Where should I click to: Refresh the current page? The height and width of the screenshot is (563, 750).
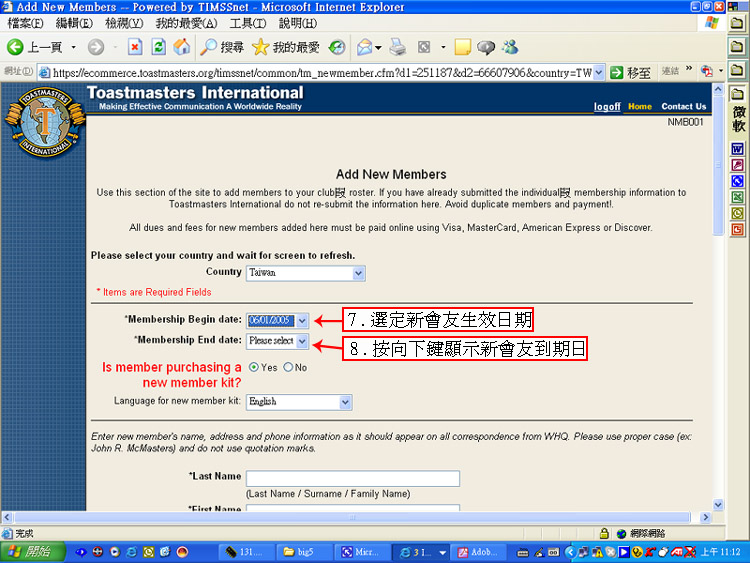coord(158,47)
